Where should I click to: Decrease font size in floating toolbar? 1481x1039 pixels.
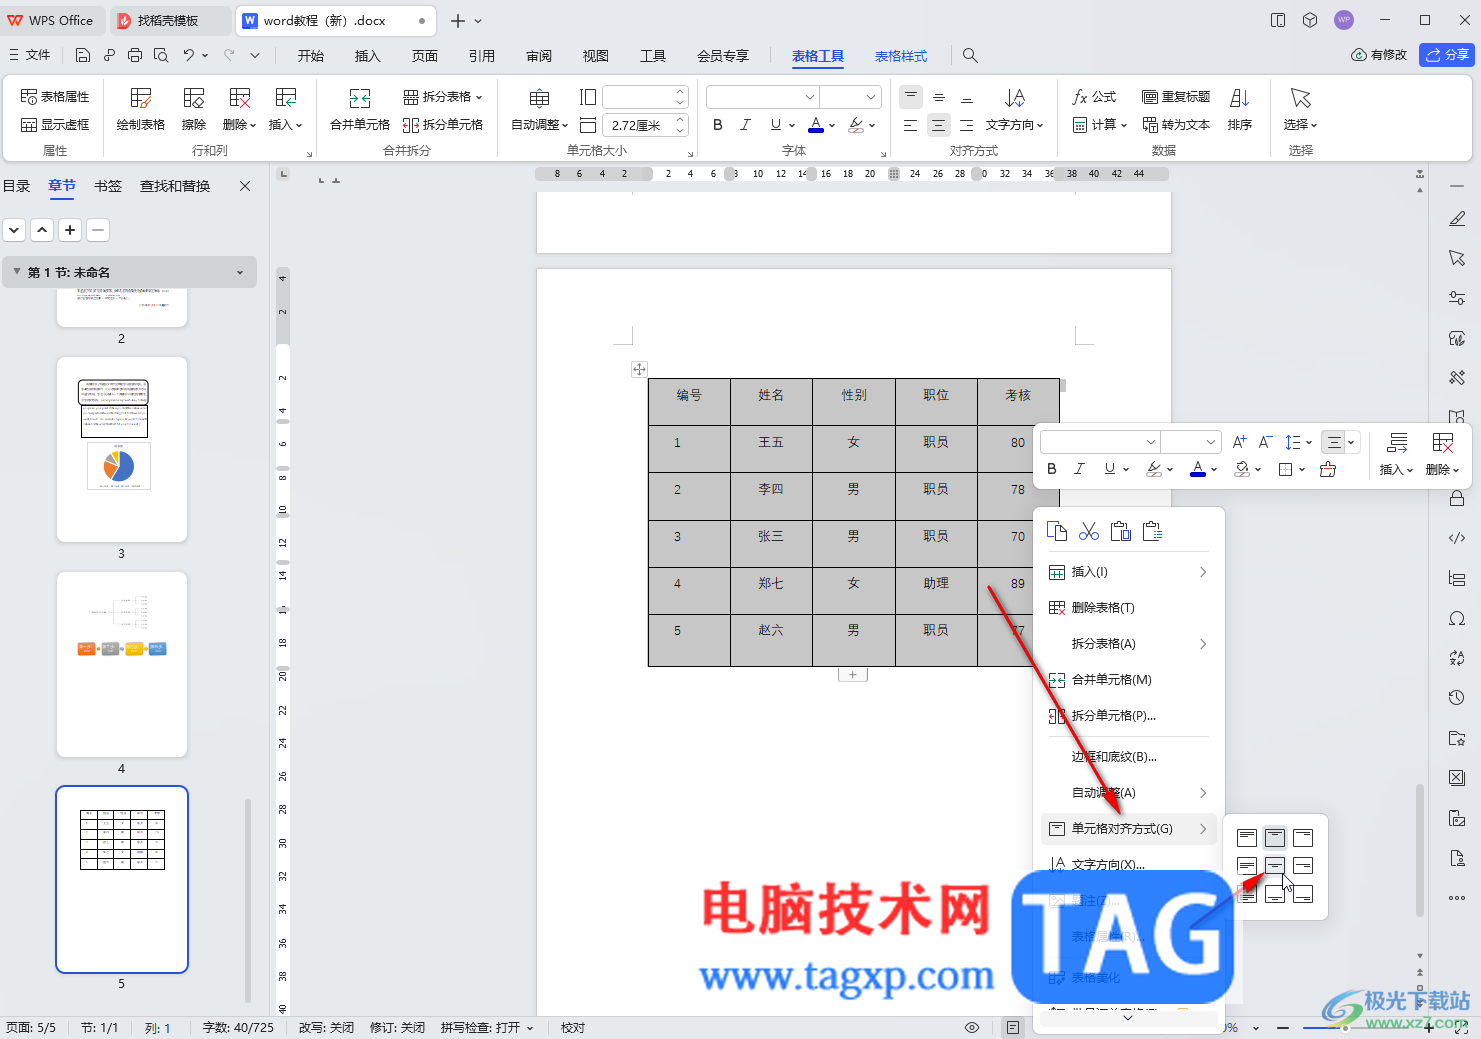pos(1265,442)
